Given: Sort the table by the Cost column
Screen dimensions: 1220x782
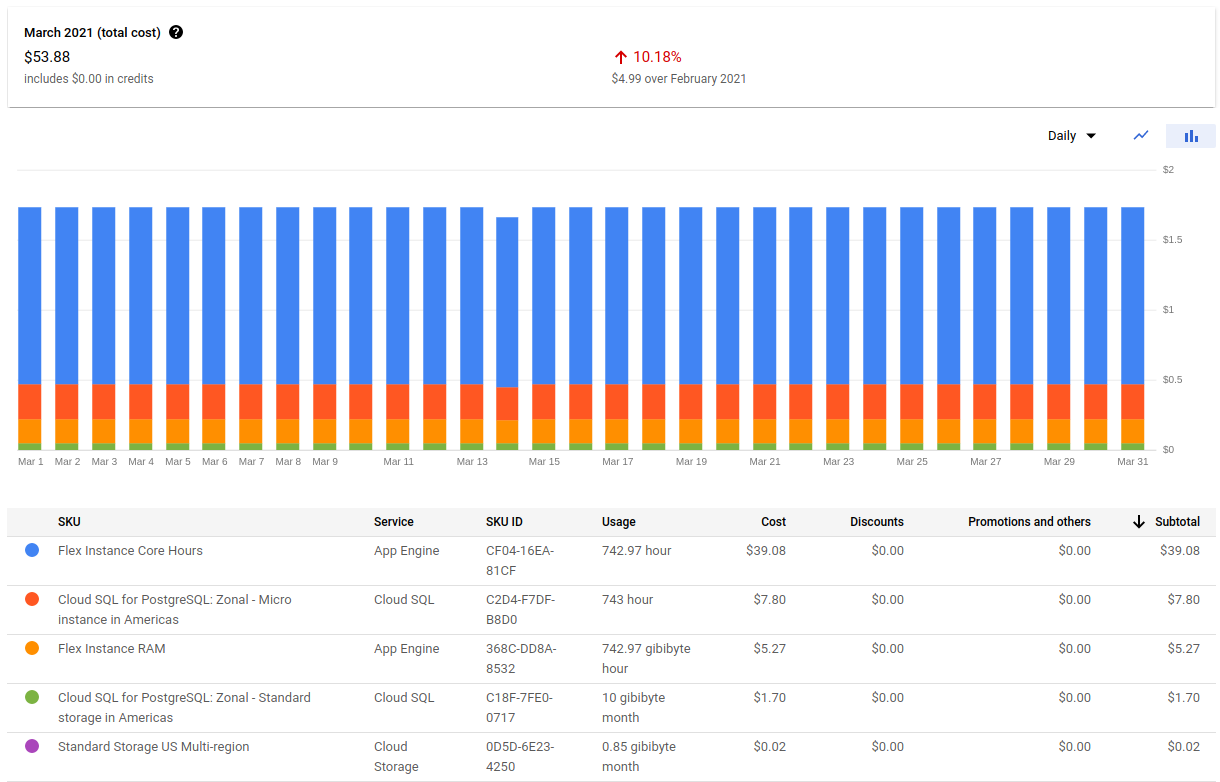Looking at the screenshot, I should (773, 521).
